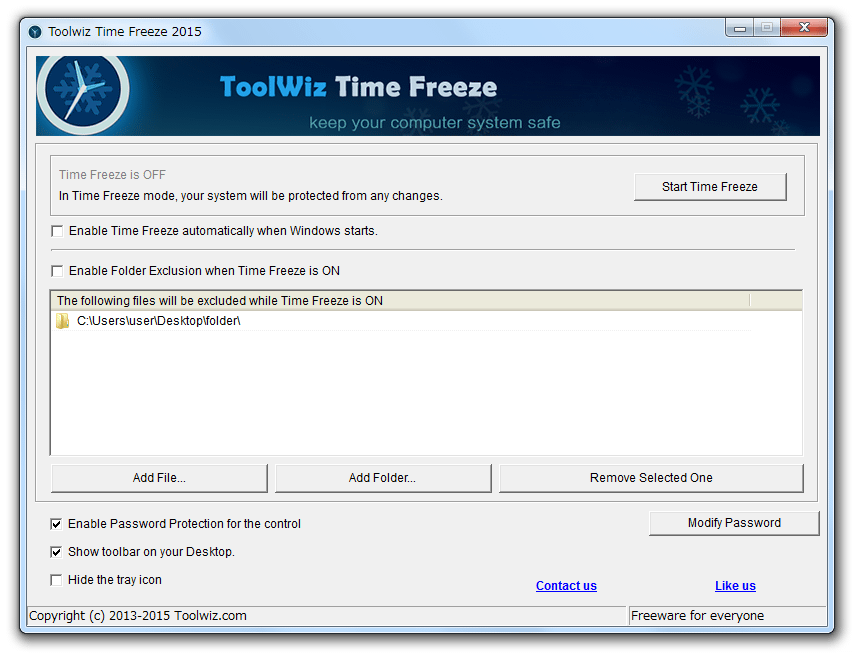The width and height of the screenshot is (856, 655).
Task: Close the Toolwiz Time Freeze window
Action: [x=804, y=27]
